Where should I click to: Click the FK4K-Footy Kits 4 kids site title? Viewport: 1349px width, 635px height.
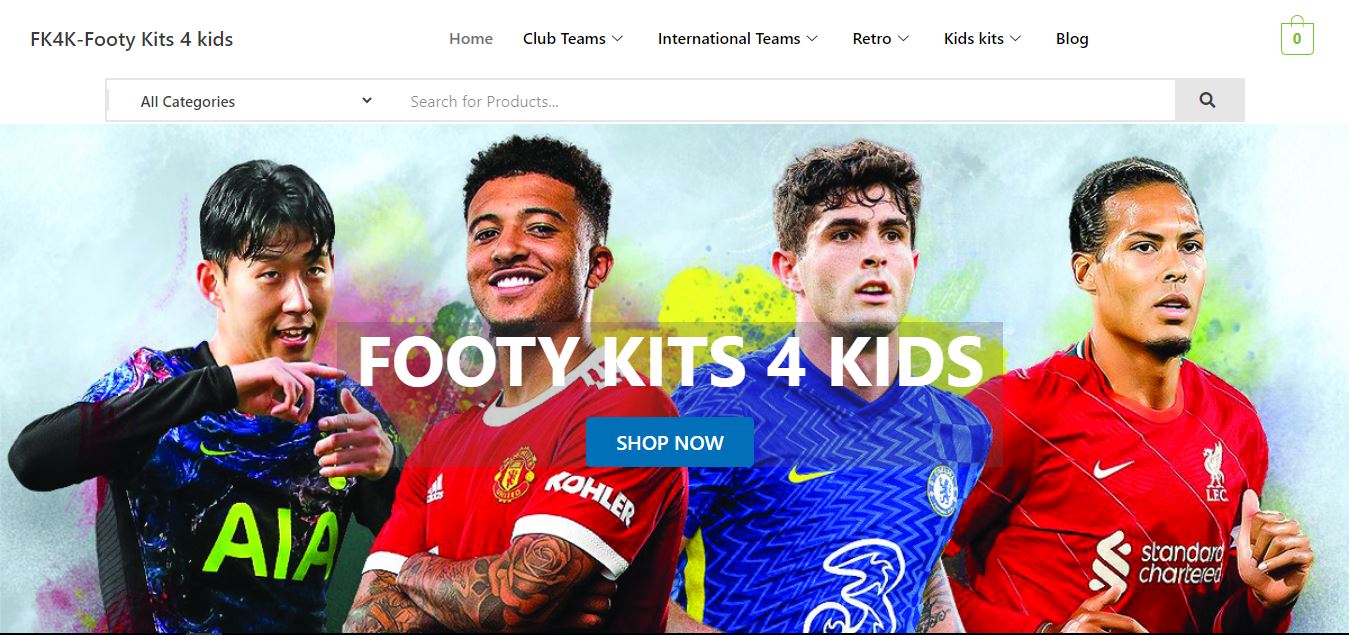pyautogui.click(x=131, y=40)
